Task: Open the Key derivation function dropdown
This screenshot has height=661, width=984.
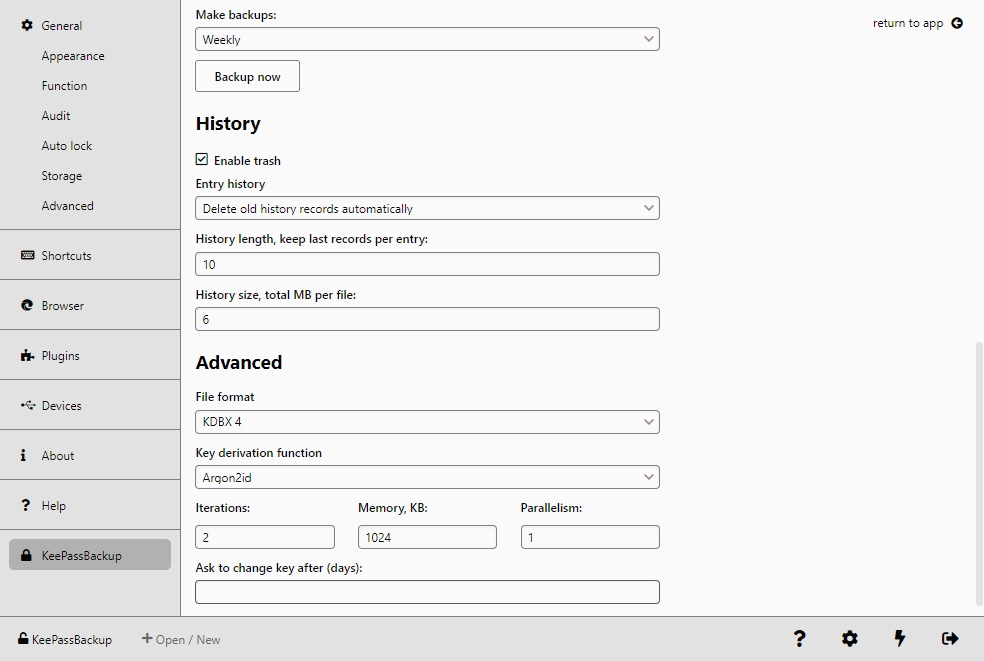Action: pyautogui.click(x=427, y=477)
